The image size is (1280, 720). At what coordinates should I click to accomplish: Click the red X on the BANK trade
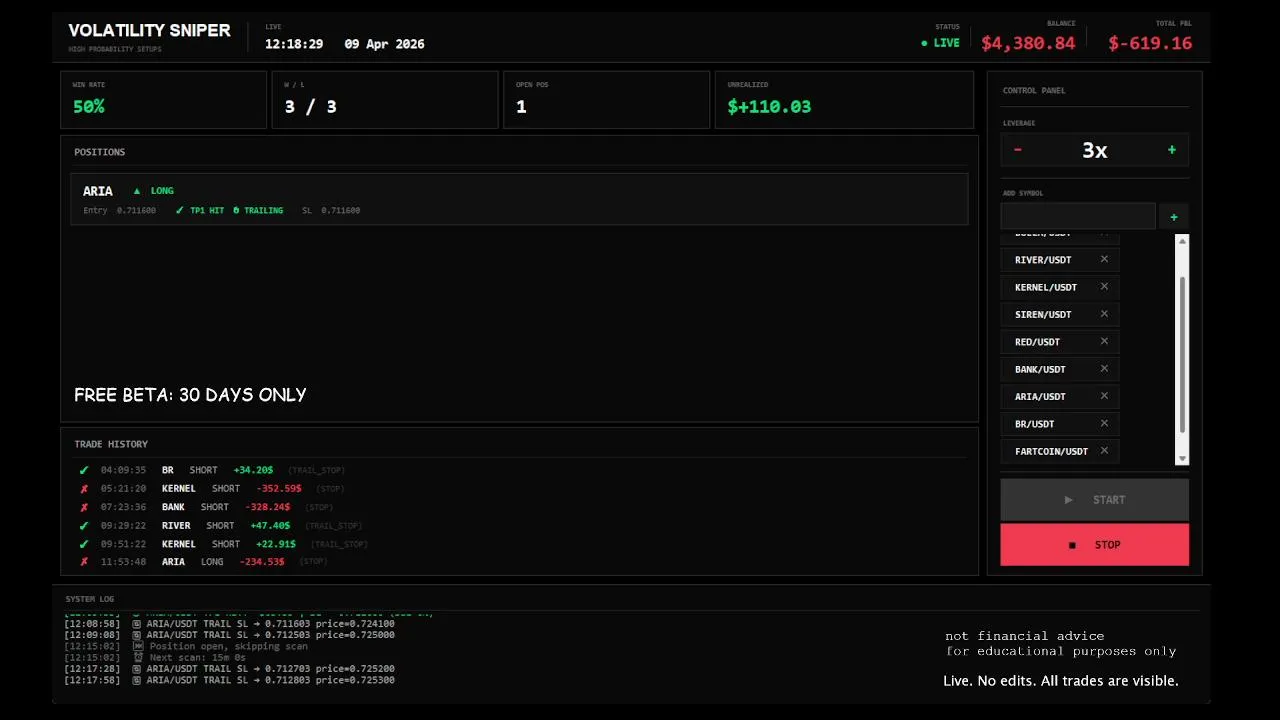click(x=84, y=507)
